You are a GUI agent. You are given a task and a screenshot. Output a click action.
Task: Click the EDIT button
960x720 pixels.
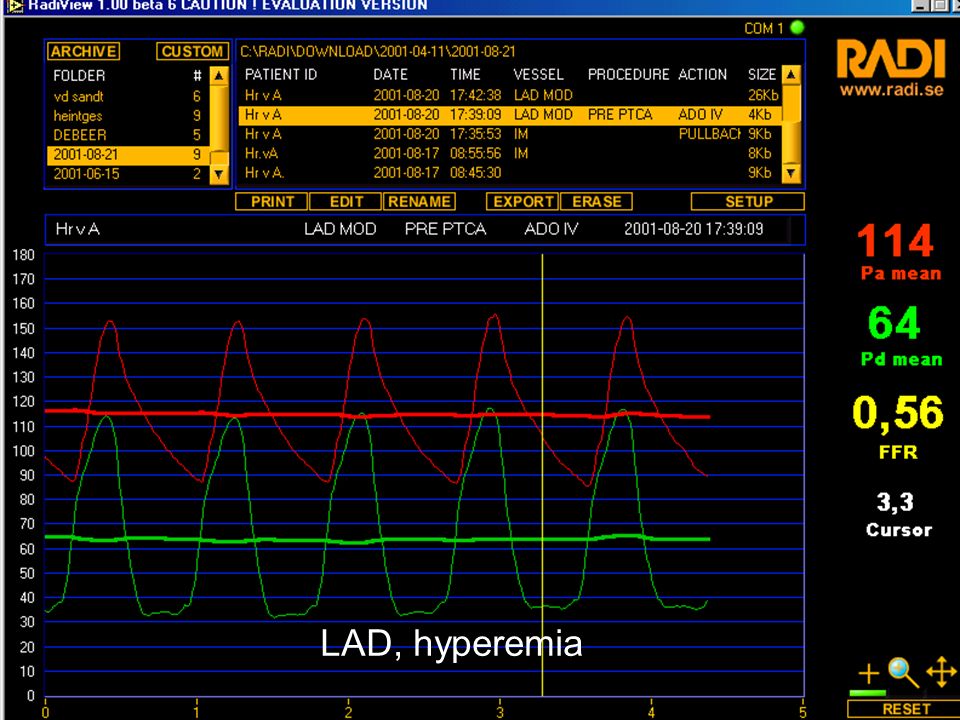347,201
